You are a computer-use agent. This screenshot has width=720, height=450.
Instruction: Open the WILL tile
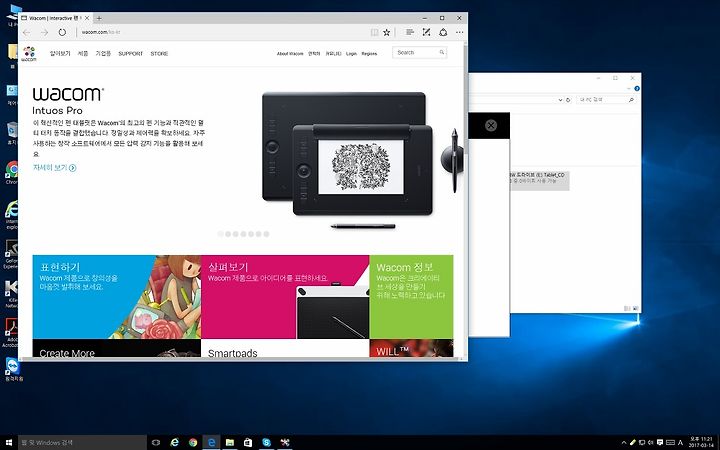click(x=411, y=349)
